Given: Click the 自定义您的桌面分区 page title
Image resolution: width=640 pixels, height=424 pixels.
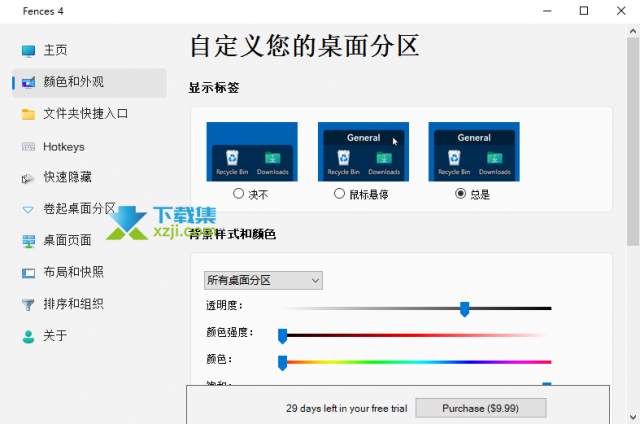Looking at the screenshot, I should [304, 46].
